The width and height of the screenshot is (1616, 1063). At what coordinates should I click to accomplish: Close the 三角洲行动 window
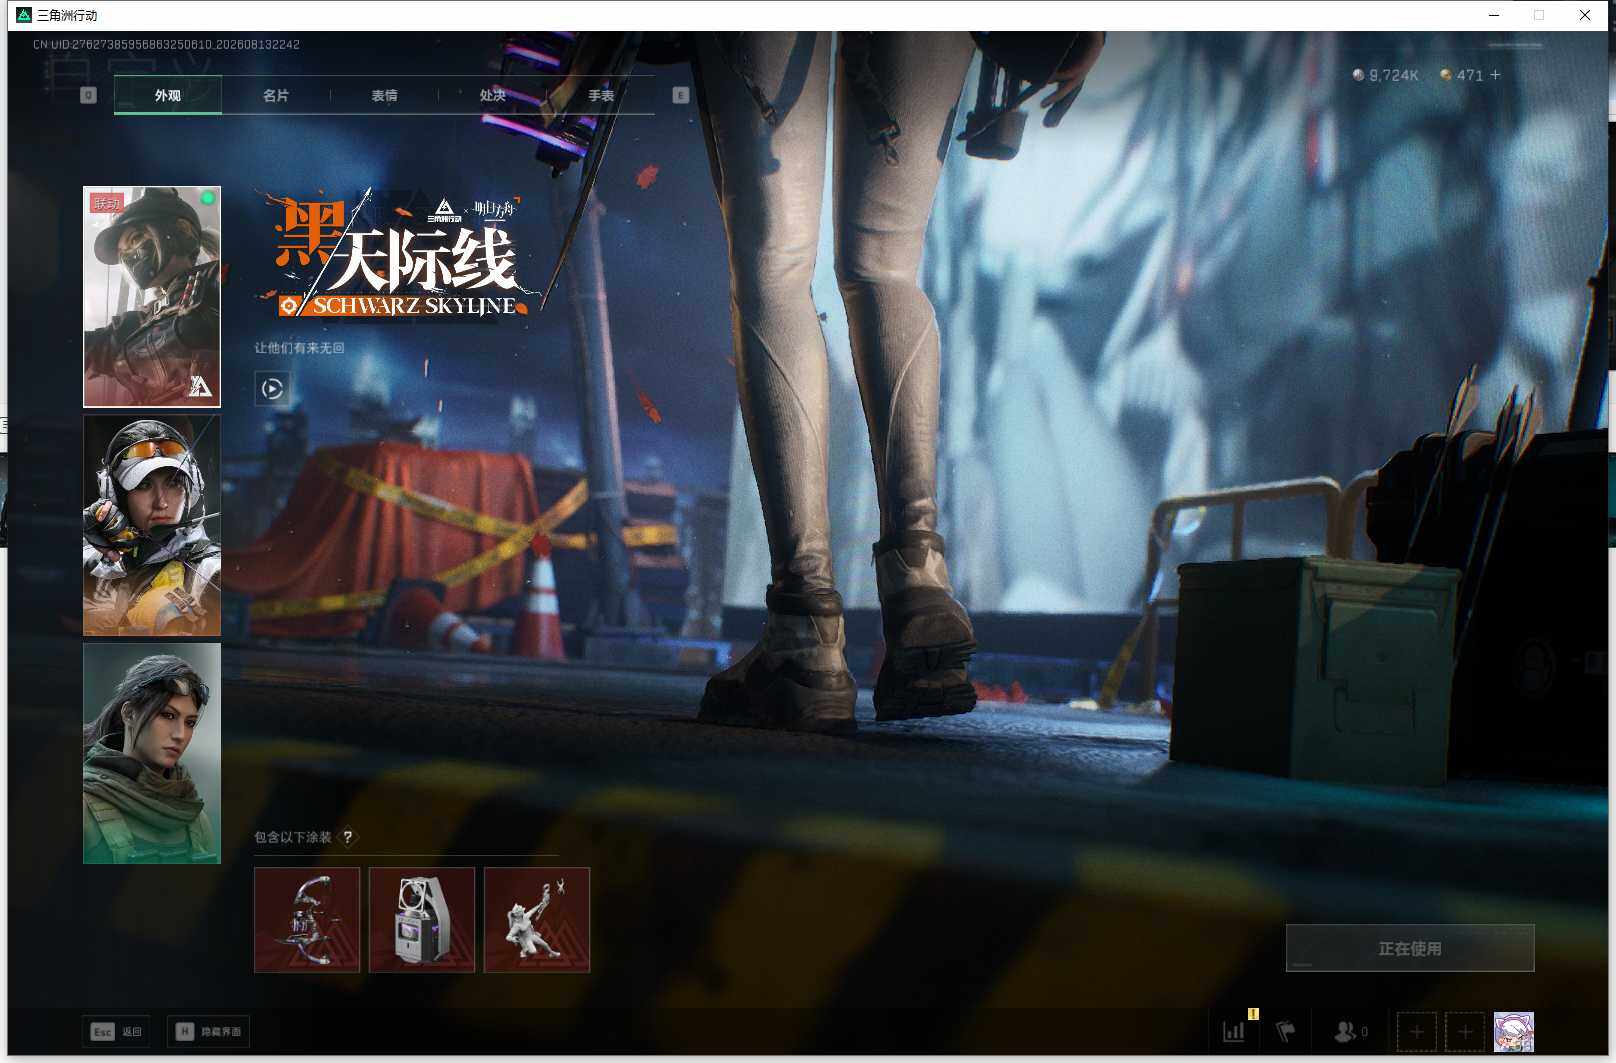pos(1585,15)
